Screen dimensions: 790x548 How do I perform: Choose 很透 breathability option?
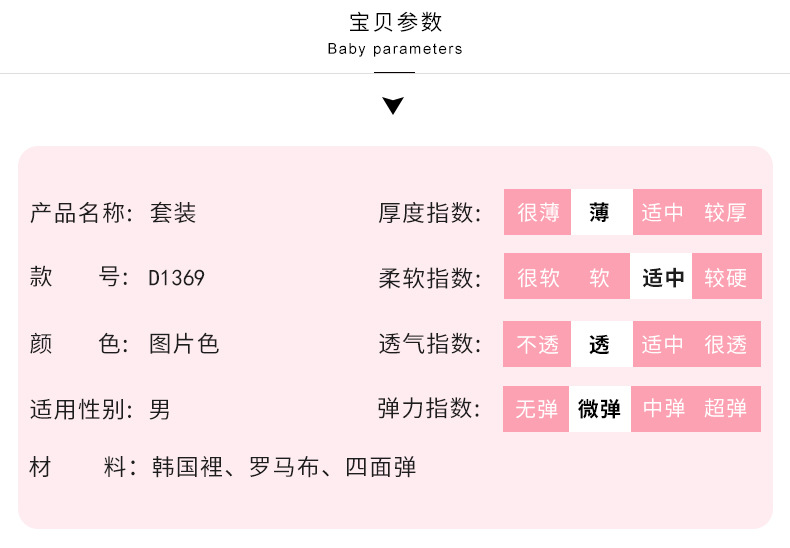tap(726, 345)
